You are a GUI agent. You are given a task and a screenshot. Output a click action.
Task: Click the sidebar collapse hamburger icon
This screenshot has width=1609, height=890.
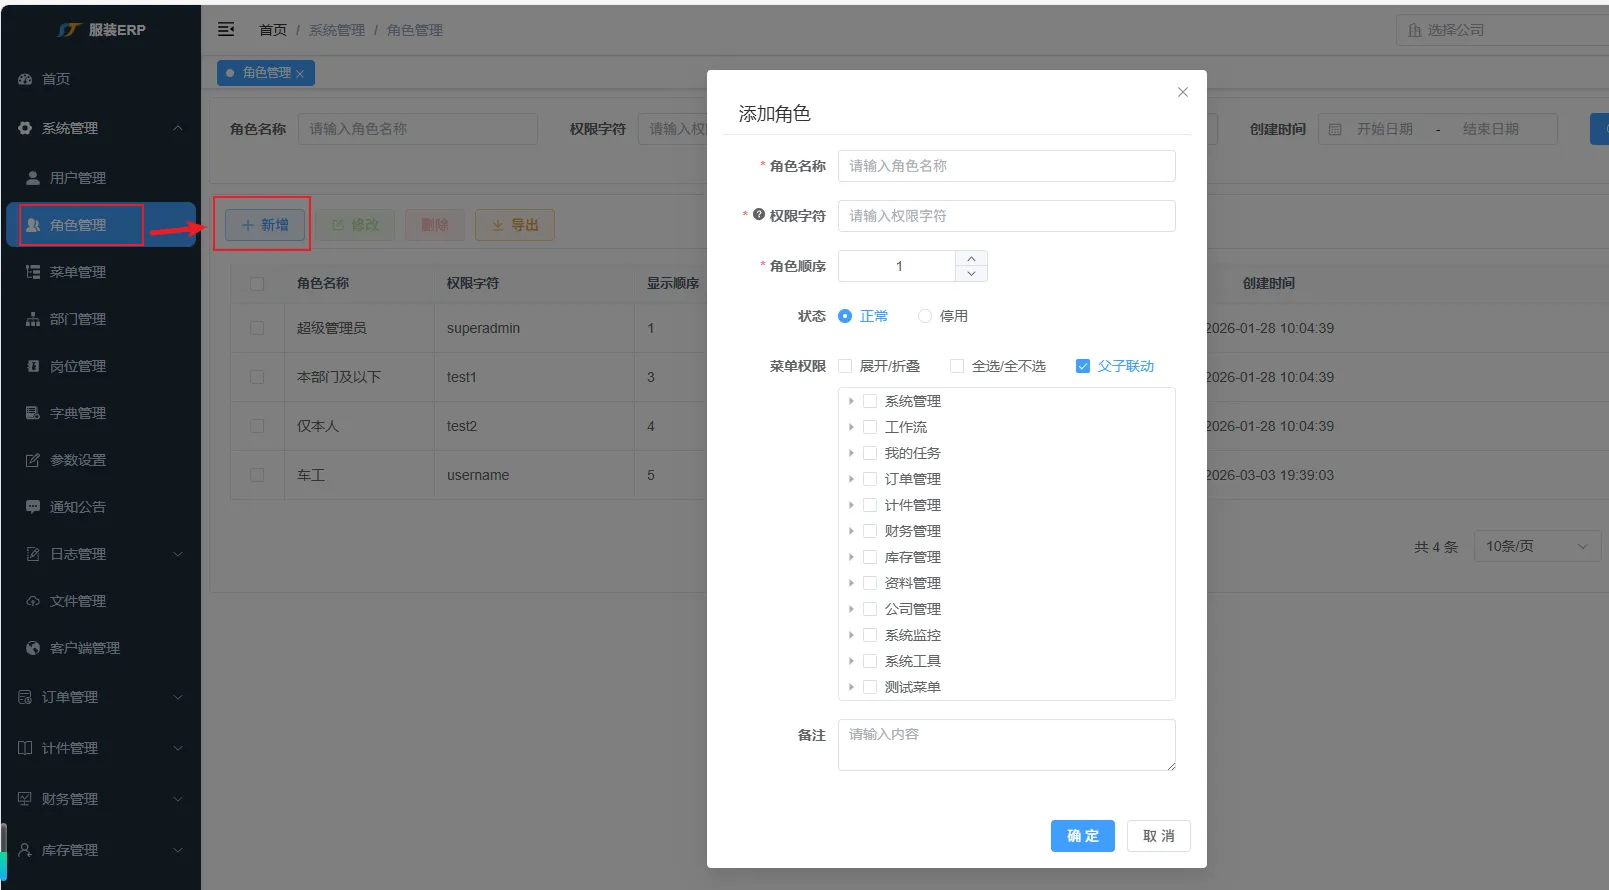(x=226, y=29)
